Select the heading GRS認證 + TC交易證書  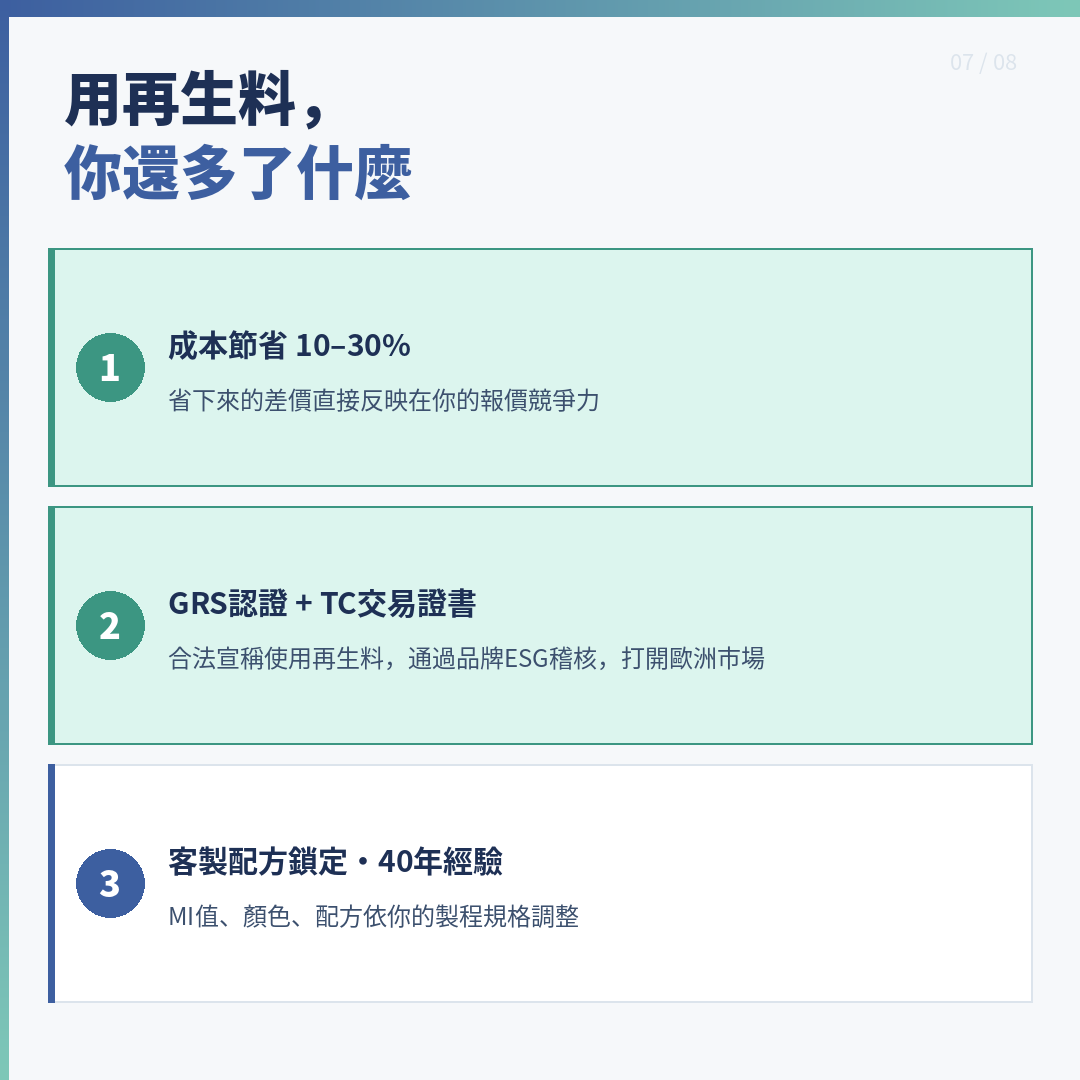[322, 604]
